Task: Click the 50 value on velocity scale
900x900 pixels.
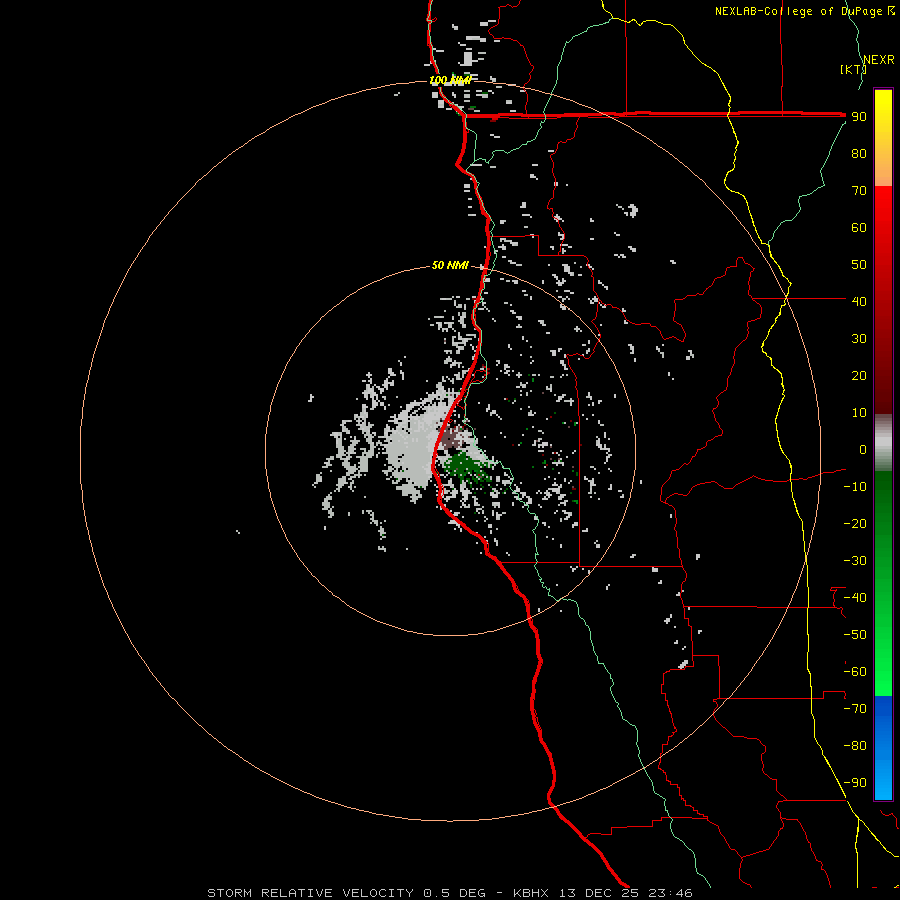Action: [x=859, y=265]
